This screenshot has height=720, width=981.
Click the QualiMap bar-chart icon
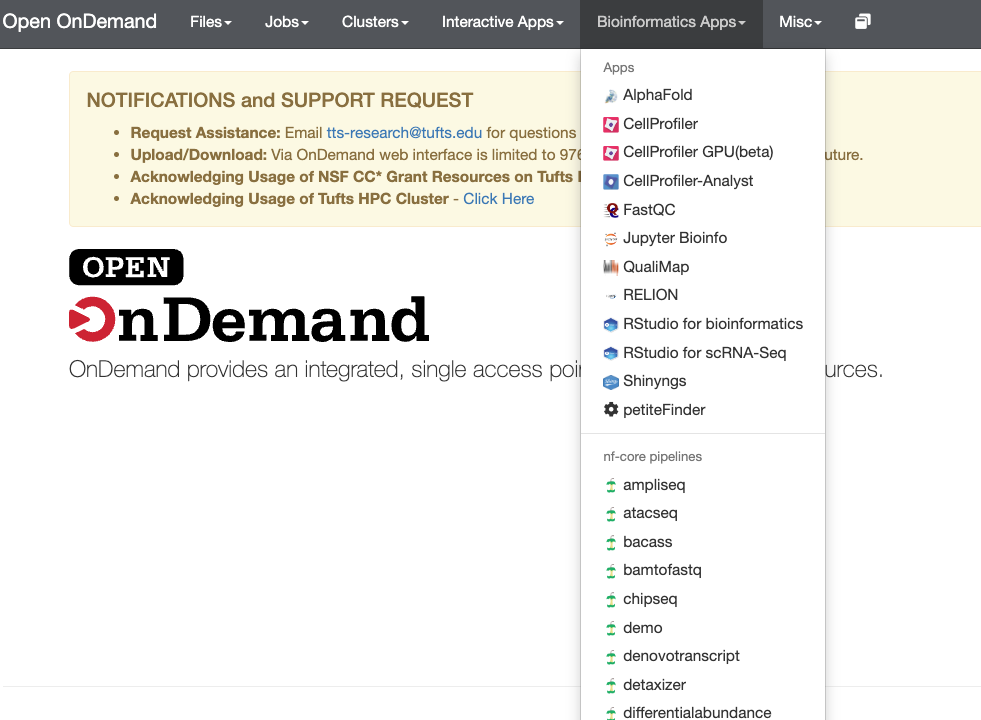pyautogui.click(x=611, y=267)
